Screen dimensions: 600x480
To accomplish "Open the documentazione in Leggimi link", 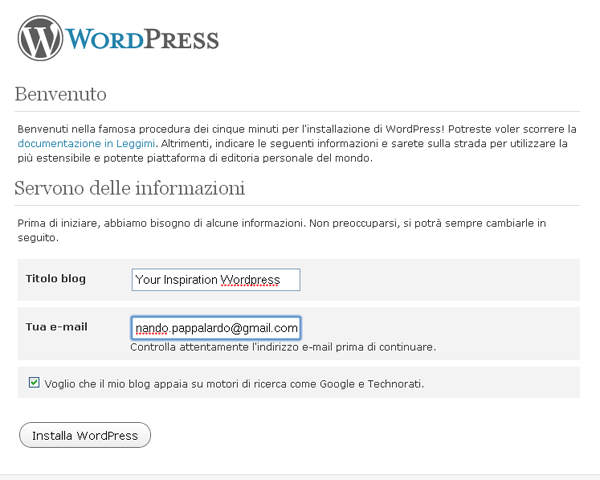I will [x=86, y=144].
